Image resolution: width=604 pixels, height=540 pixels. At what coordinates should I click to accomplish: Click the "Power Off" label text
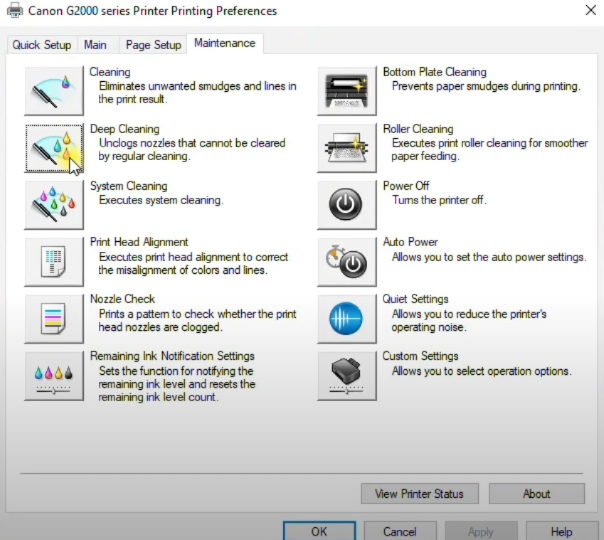click(406, 186)
